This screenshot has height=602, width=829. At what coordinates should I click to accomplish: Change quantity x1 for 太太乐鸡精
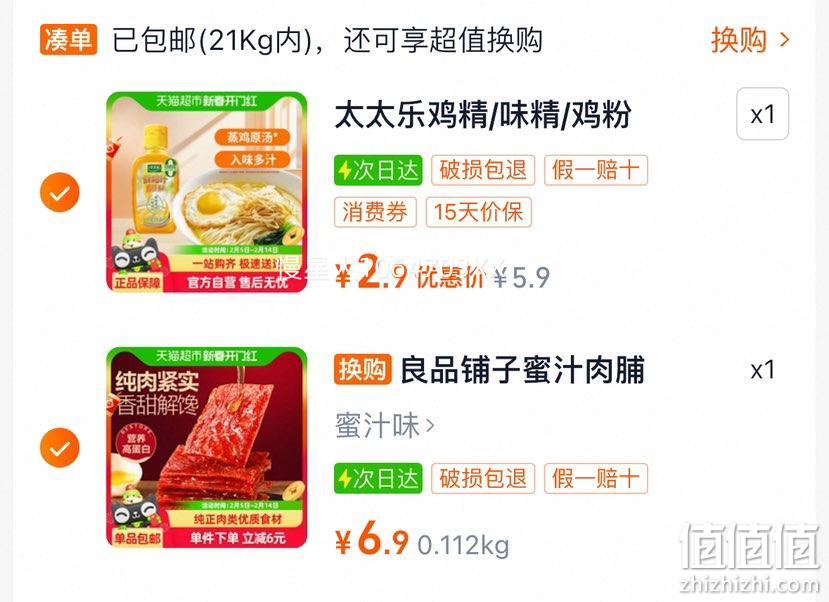click(x=762, y=114)
